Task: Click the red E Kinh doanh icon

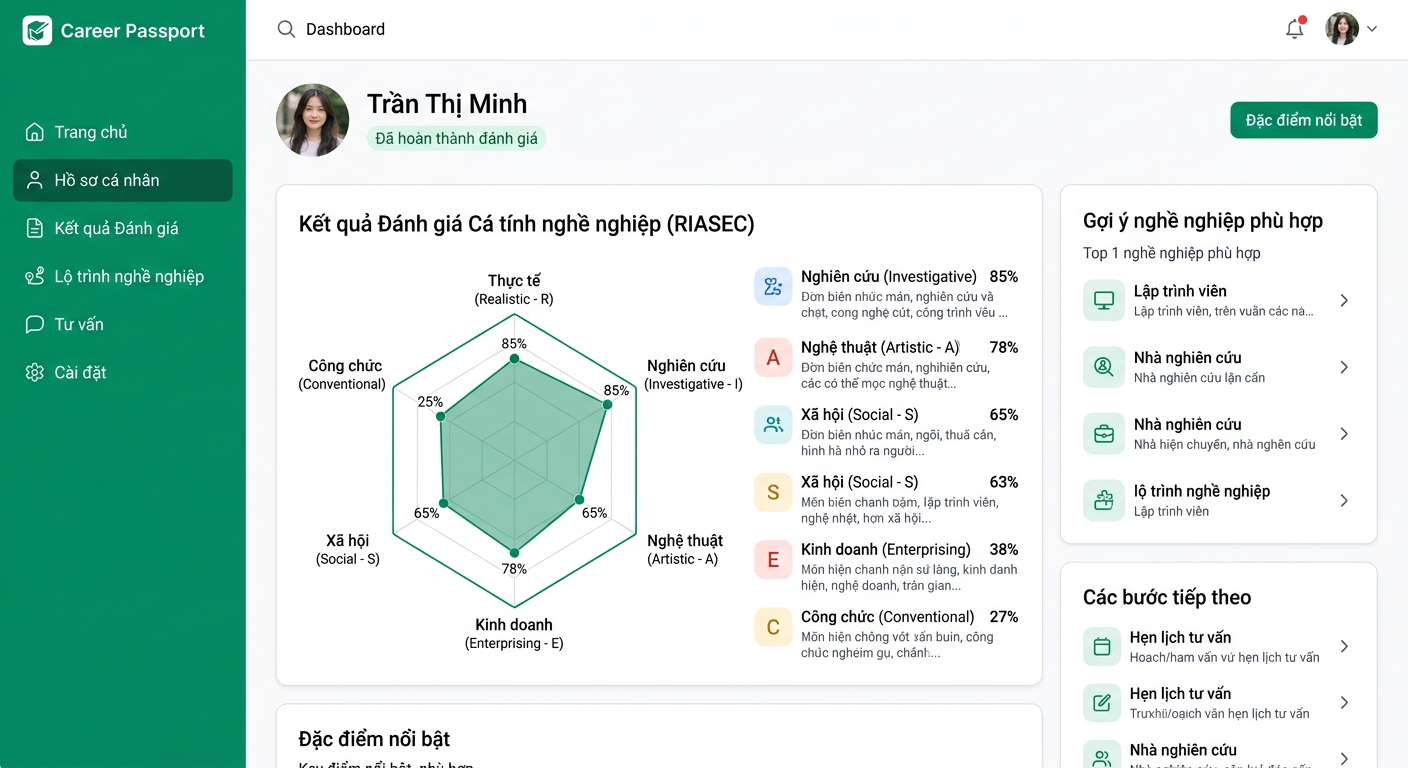Action: pyautogui.click(x=772, y=560)
